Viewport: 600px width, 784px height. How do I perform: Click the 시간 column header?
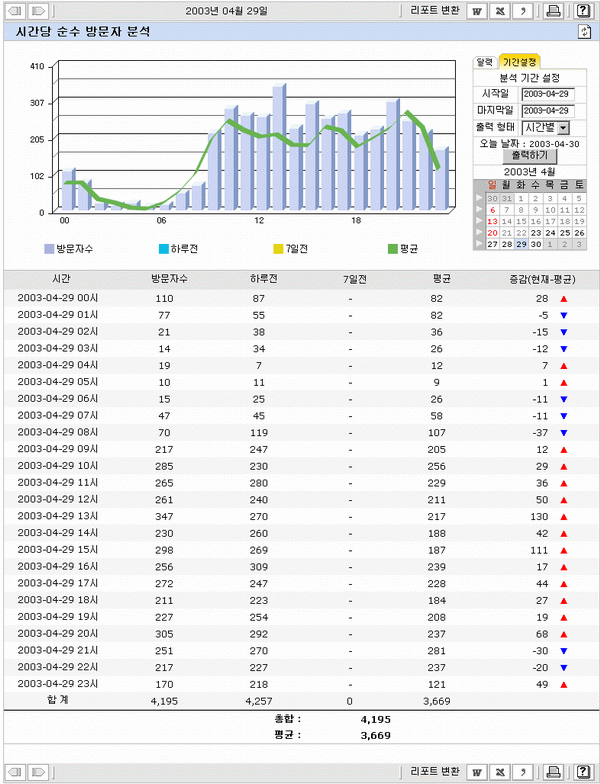pos(62,279)
